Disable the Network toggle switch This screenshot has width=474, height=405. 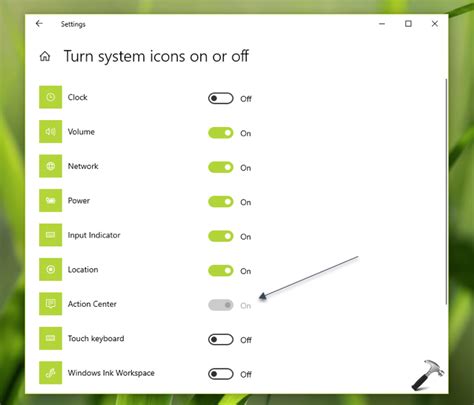pyautogui.click(x=221, y=167)
